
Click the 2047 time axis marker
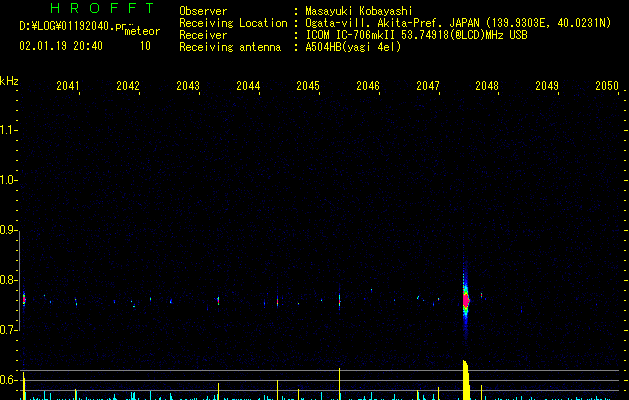coord(428,86)
